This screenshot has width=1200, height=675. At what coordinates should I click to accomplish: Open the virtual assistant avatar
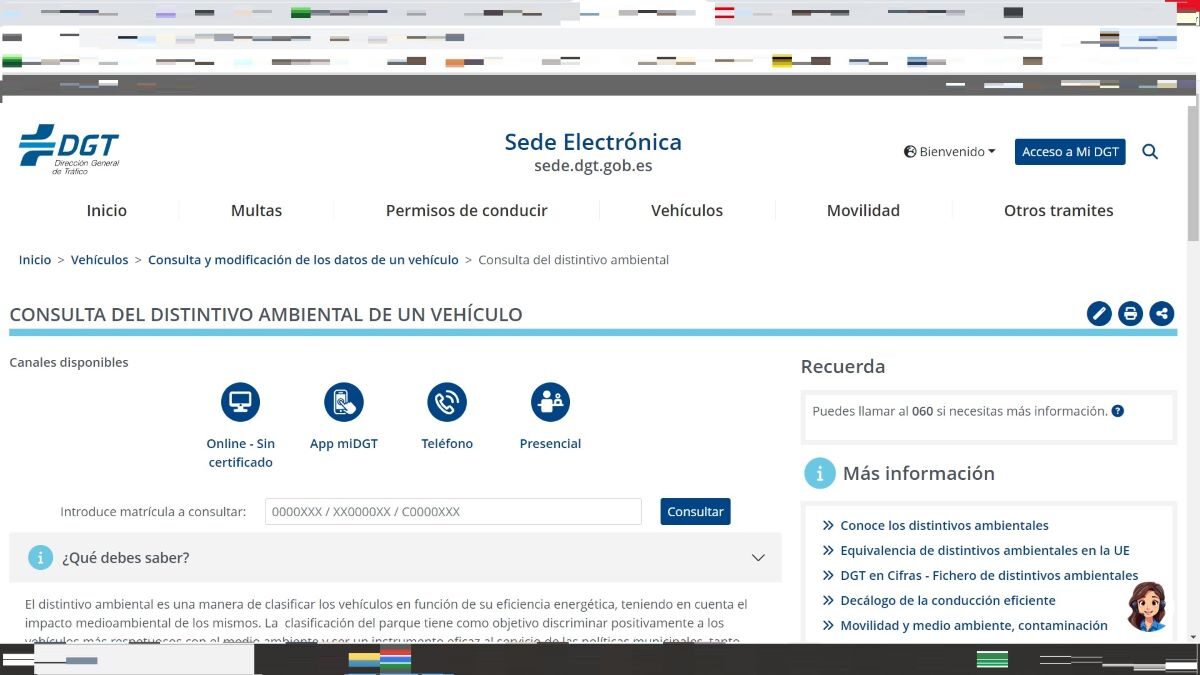1146,607
